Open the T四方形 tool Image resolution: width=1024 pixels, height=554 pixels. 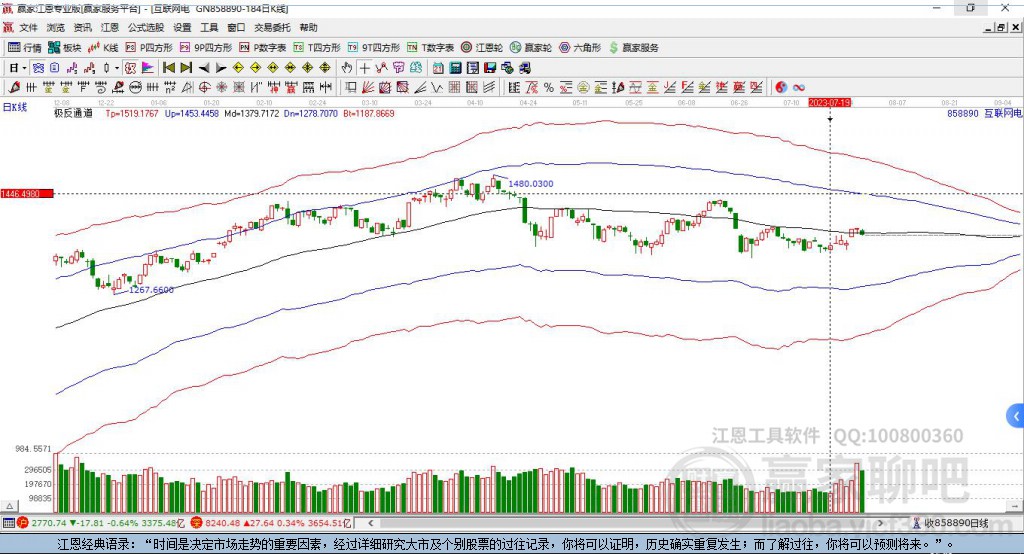[317, 48]
